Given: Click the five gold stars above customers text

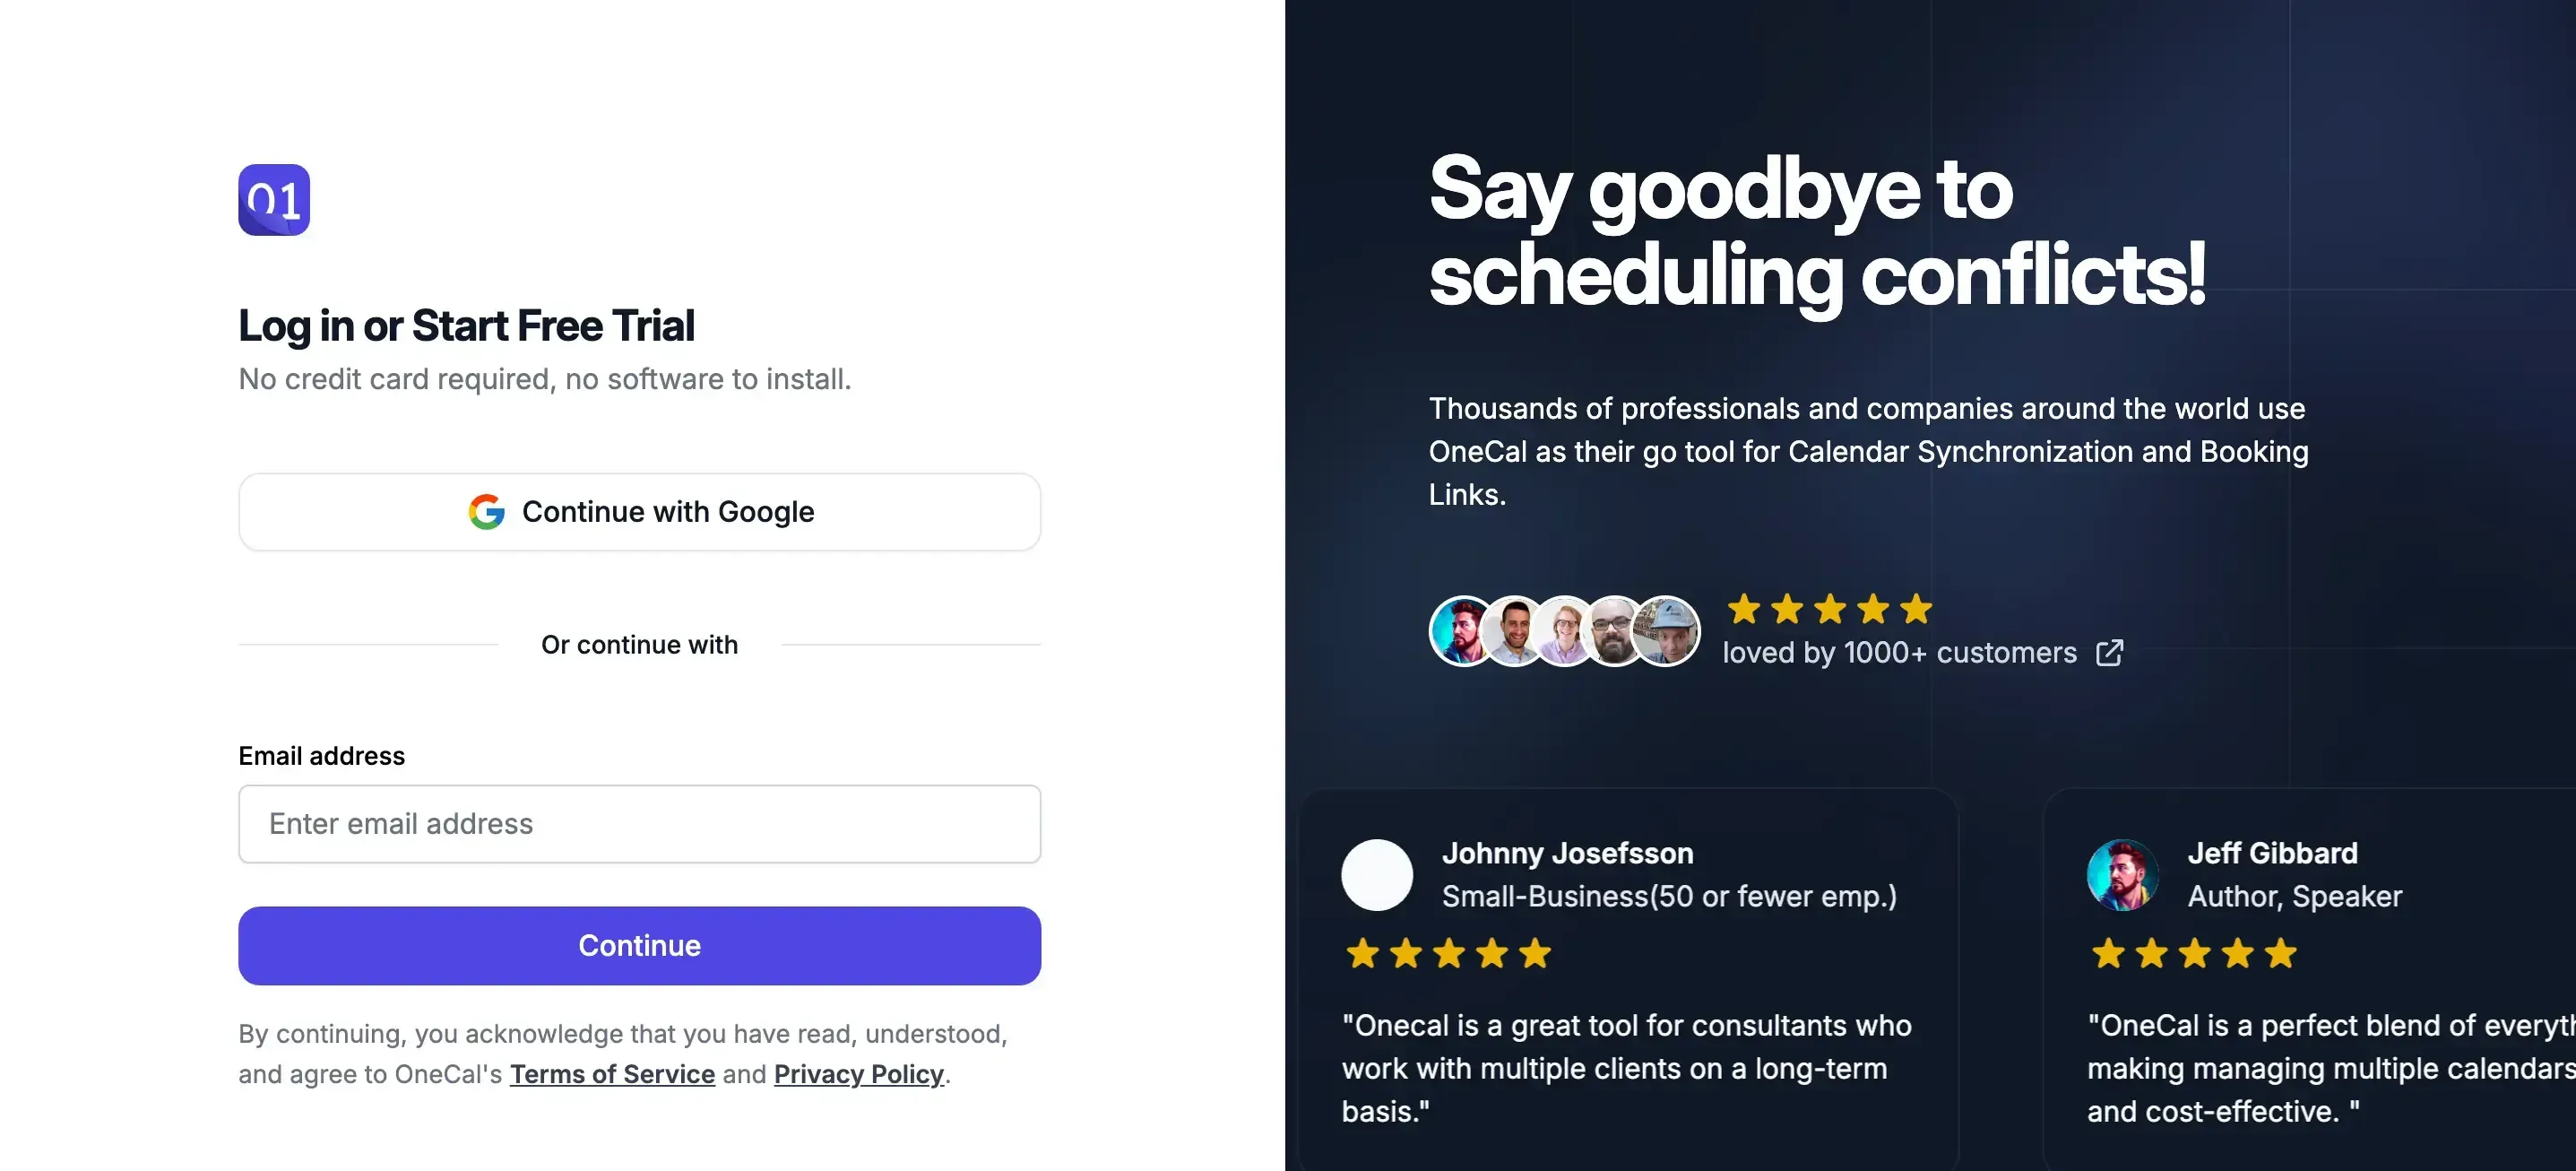Looking at the screenshot, I should pyautogui.click(x=1829, y=609).
